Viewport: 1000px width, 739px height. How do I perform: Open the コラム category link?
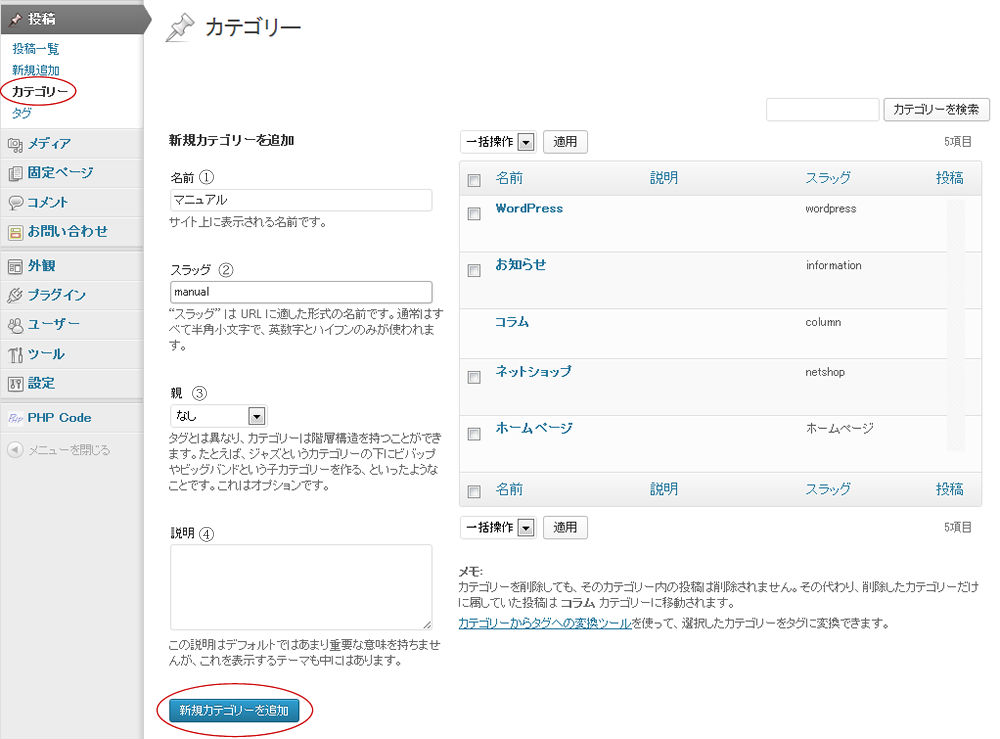pyautogui.click(x=512, y=322)
